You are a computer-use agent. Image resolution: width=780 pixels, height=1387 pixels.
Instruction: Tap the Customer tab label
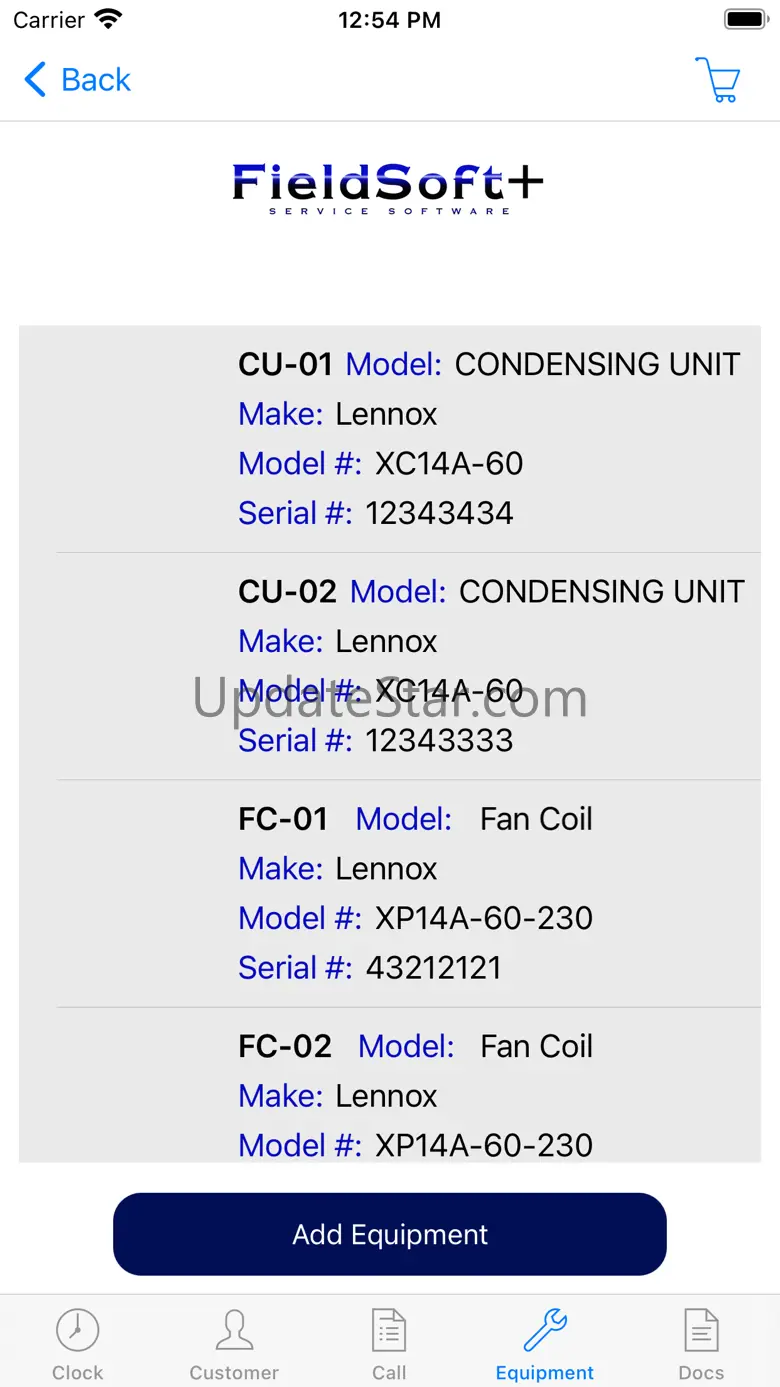point(234,1373)
